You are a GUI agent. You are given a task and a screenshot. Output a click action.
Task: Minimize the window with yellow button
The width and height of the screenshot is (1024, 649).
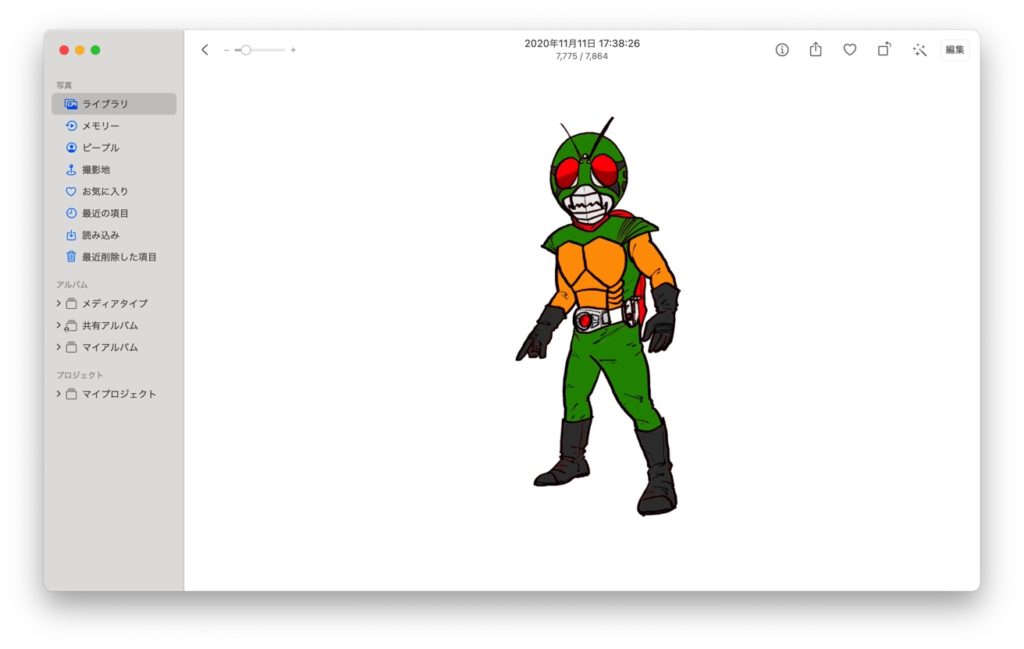coord(80,50)
